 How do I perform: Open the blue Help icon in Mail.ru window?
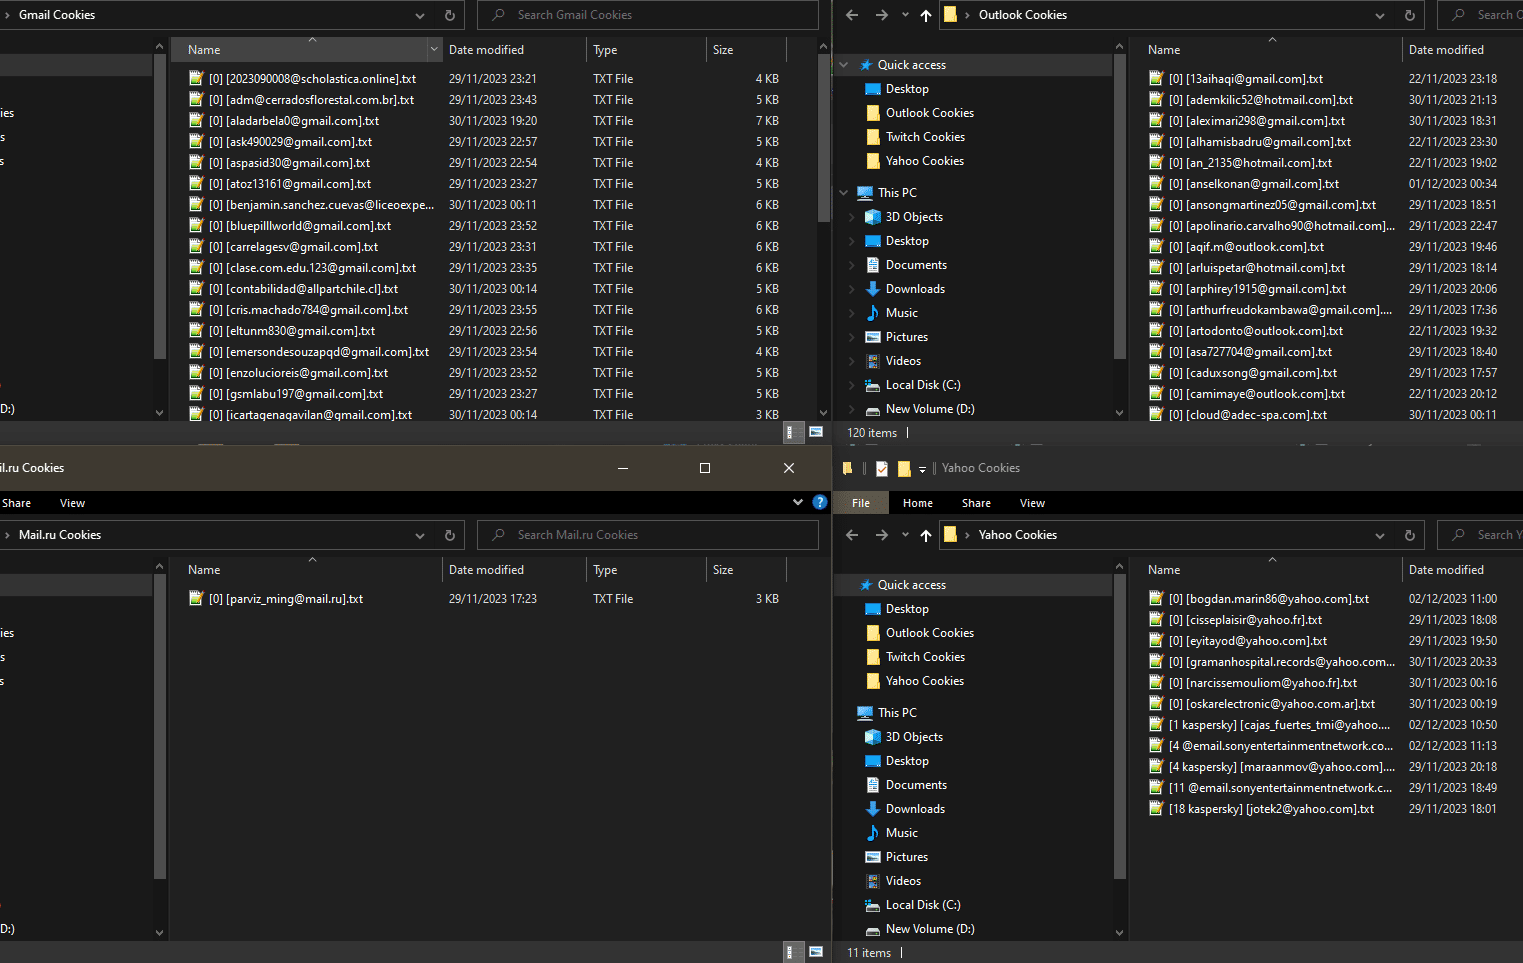click(x=820, y=502)
